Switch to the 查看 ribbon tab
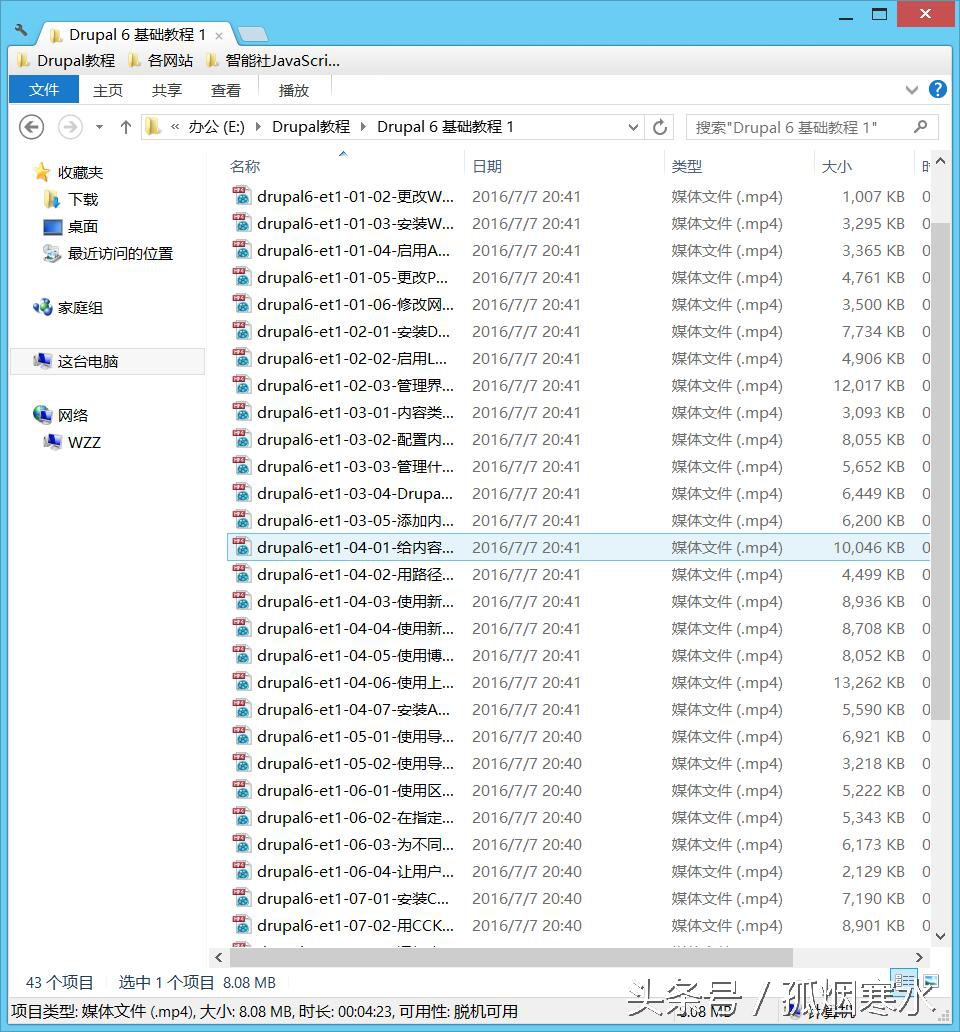The width and height of the screenshot is (960, 1032). point(226,90)
